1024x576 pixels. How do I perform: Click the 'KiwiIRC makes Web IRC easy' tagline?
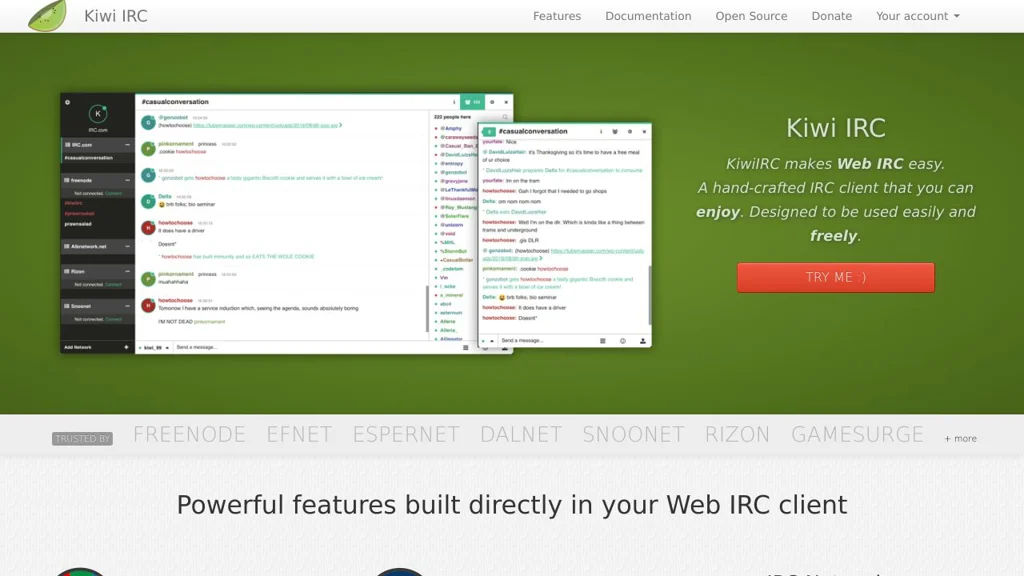pyautogui.click(x=835, y=164)
